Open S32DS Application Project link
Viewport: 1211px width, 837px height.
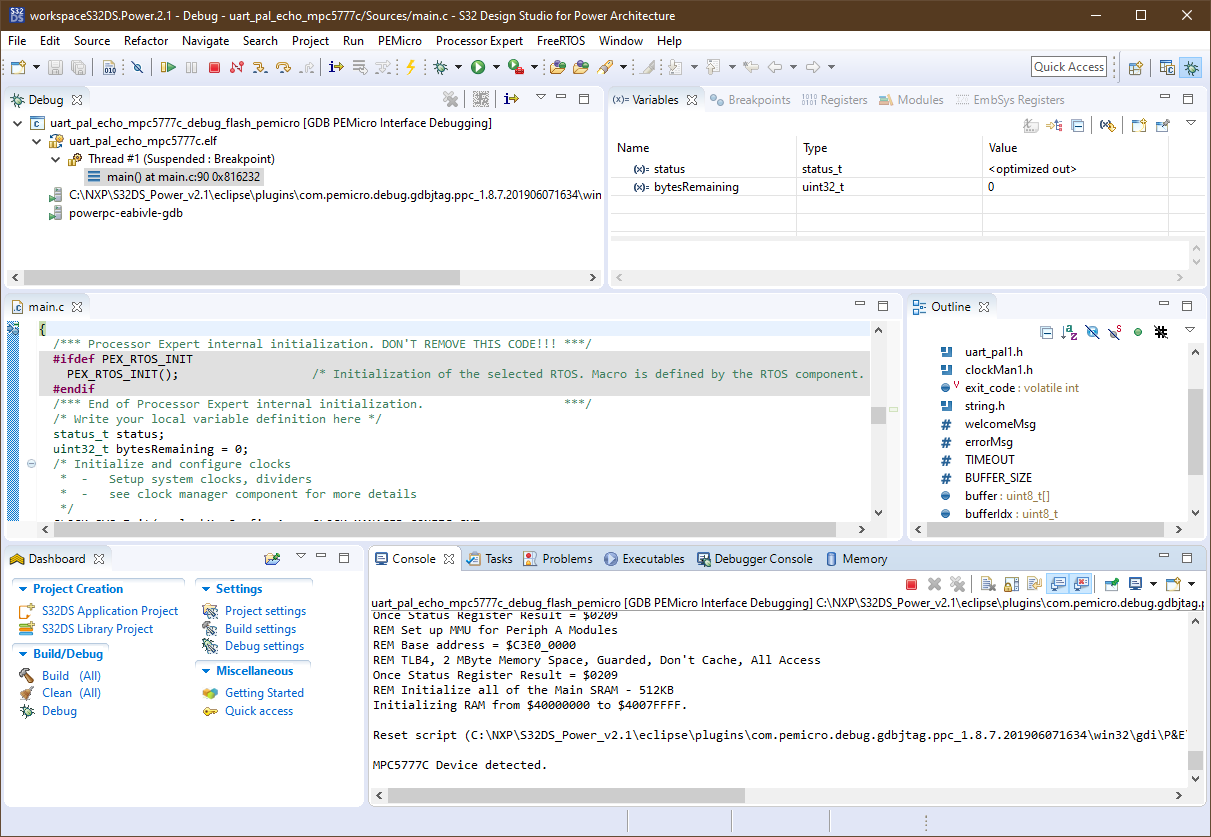(109, 611)
